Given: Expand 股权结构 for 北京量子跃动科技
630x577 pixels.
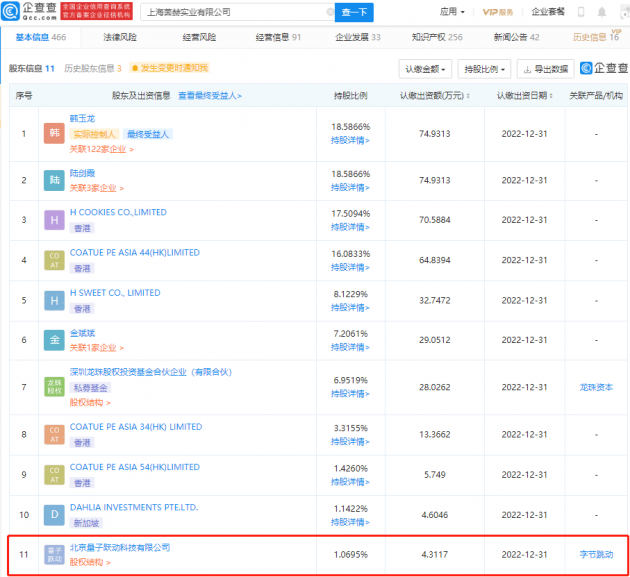Looking at the screenshot, I should pyautogui.click(x=90, y=562).
